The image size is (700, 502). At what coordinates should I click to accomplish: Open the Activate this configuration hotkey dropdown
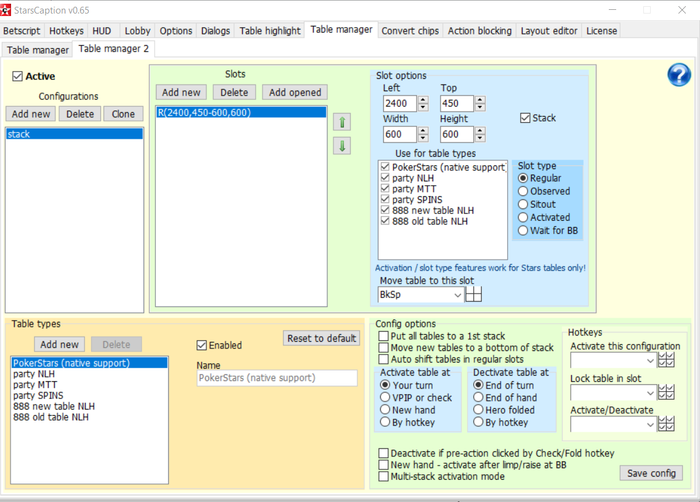650,360
